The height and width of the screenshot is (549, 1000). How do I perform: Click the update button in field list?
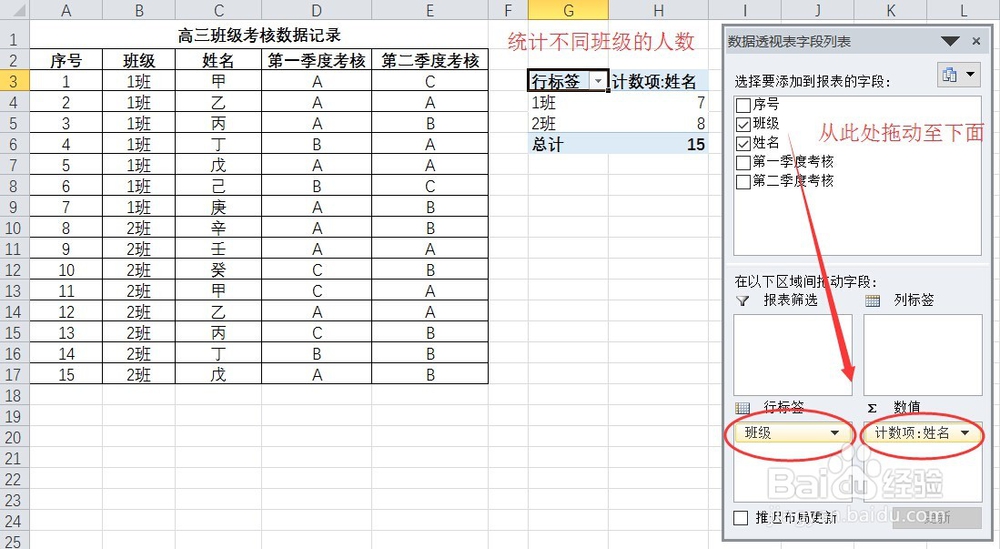(936, 517)
